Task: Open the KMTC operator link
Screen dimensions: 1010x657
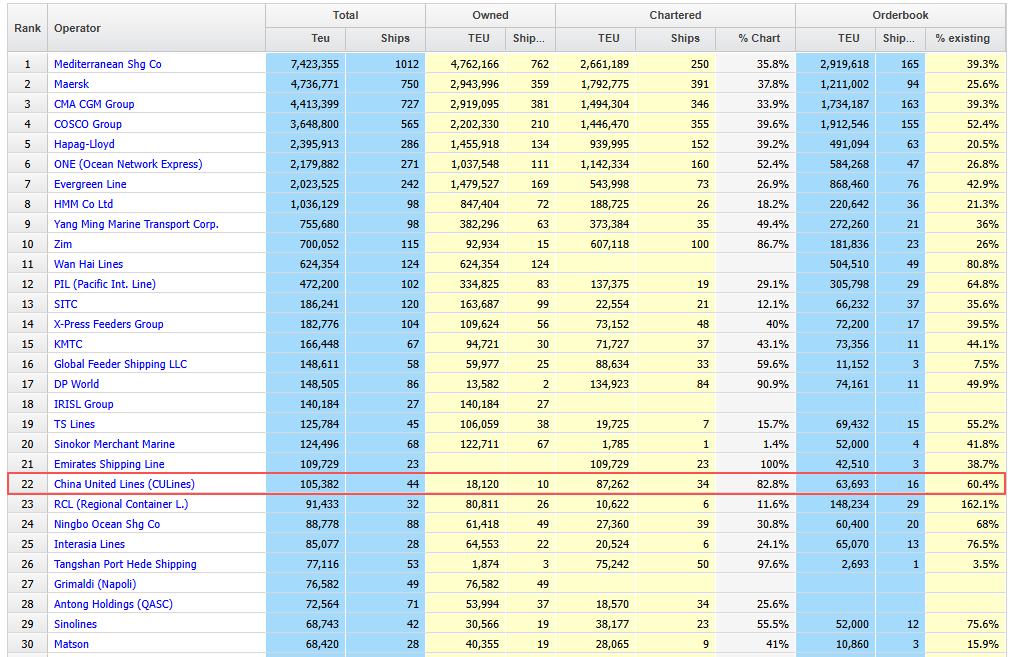Action: point(68,343)
